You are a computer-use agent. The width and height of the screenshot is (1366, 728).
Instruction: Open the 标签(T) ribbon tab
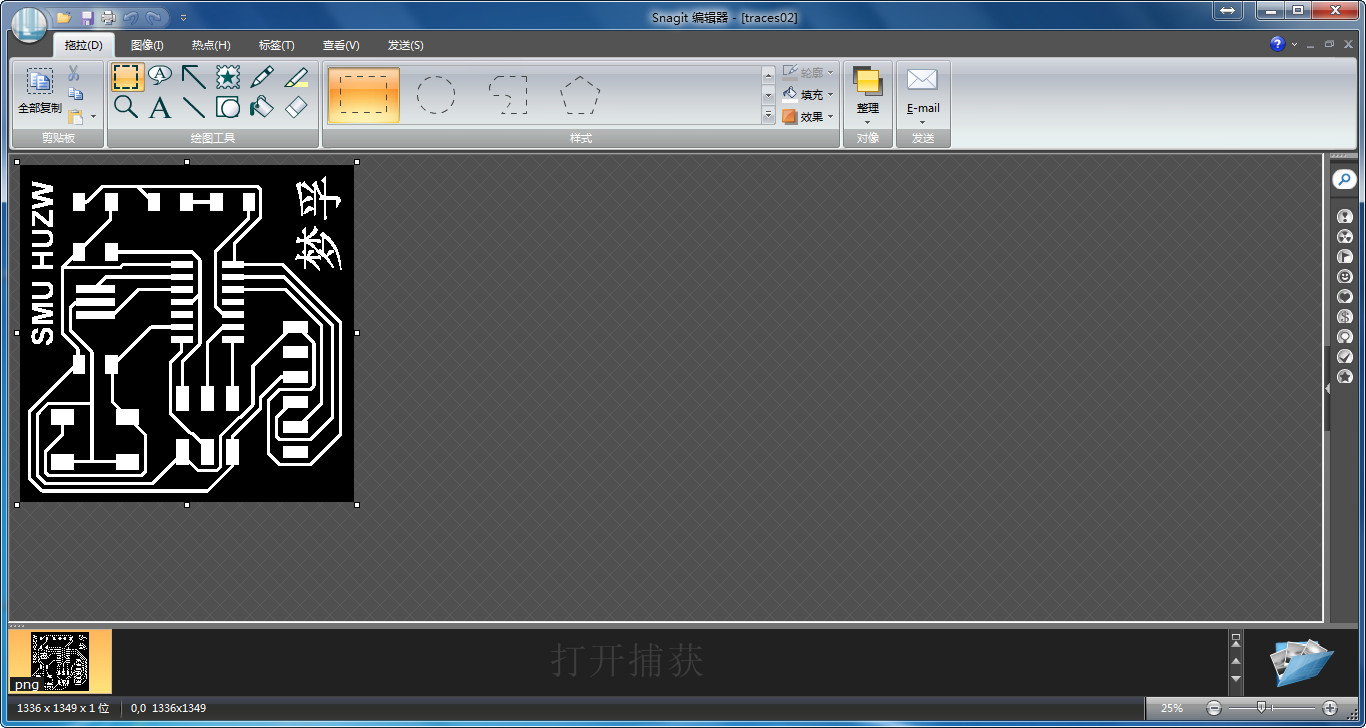pyautogui.click(x=276, y=45)
